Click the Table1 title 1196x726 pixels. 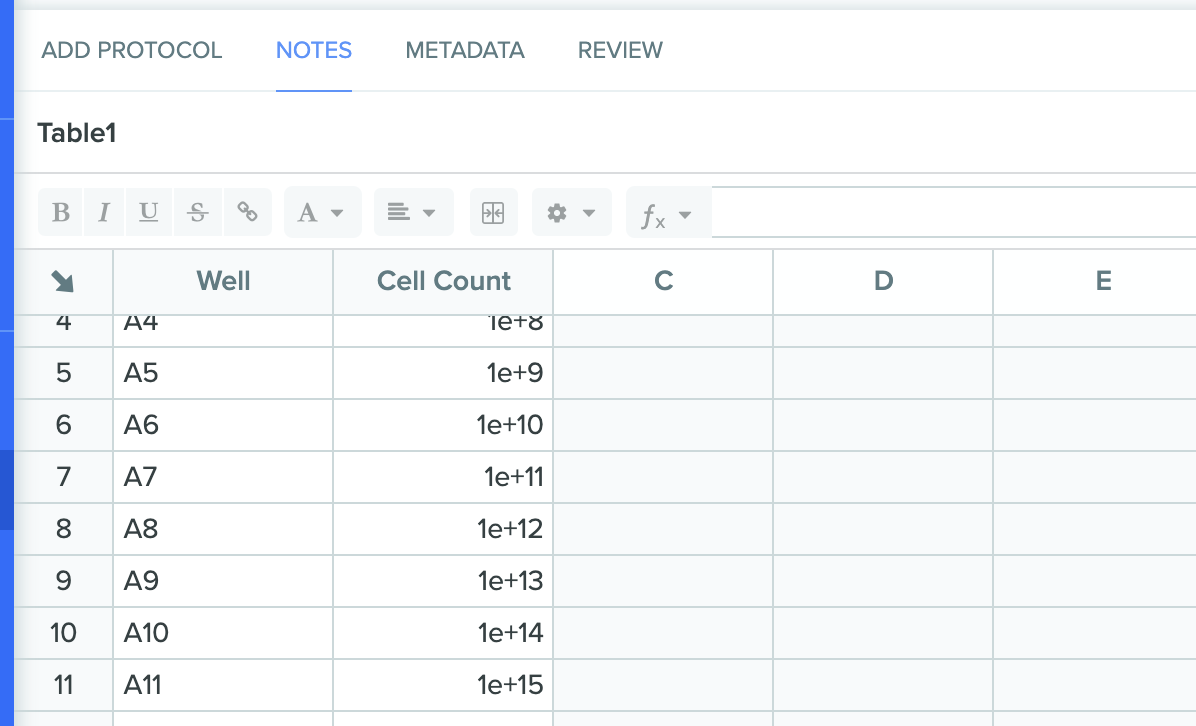tap(77, 133)
